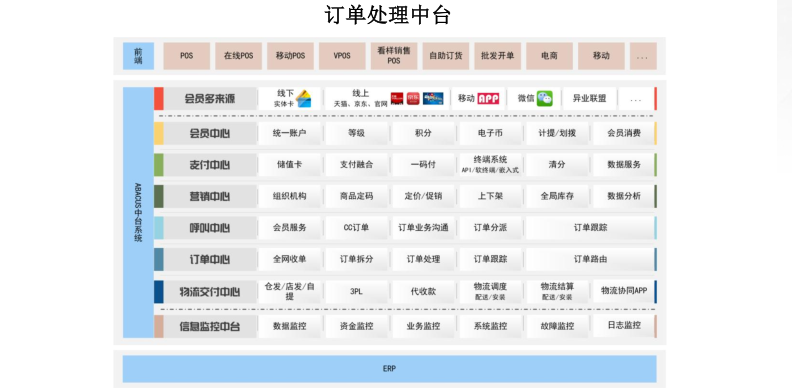
Task: Select the 看样销售 POS box
Action: [394, 56]
